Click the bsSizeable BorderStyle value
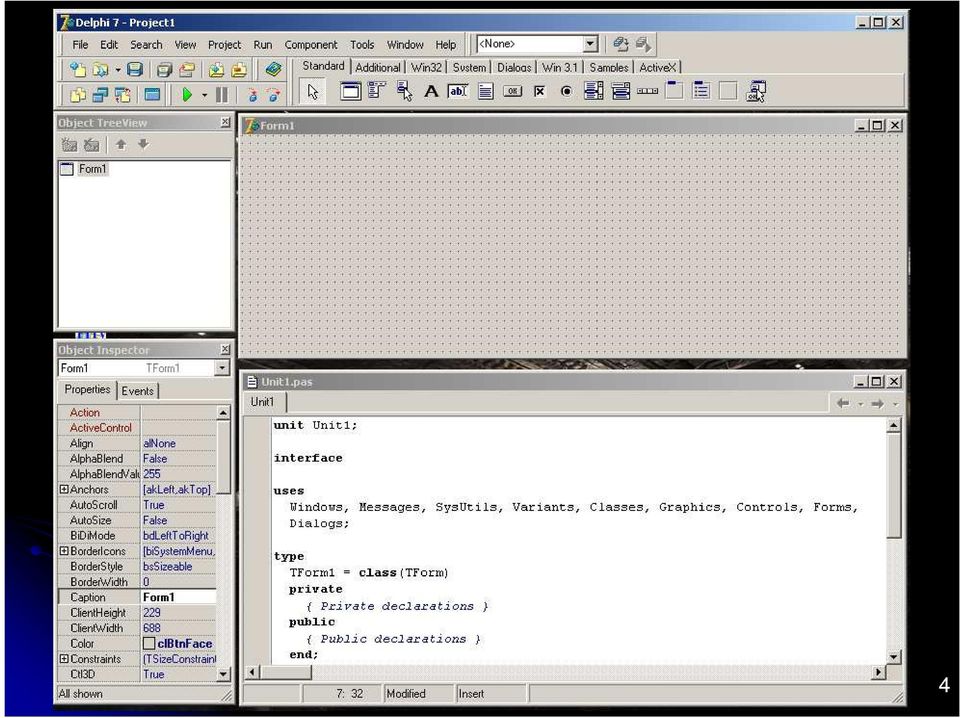 click(168, 566)
